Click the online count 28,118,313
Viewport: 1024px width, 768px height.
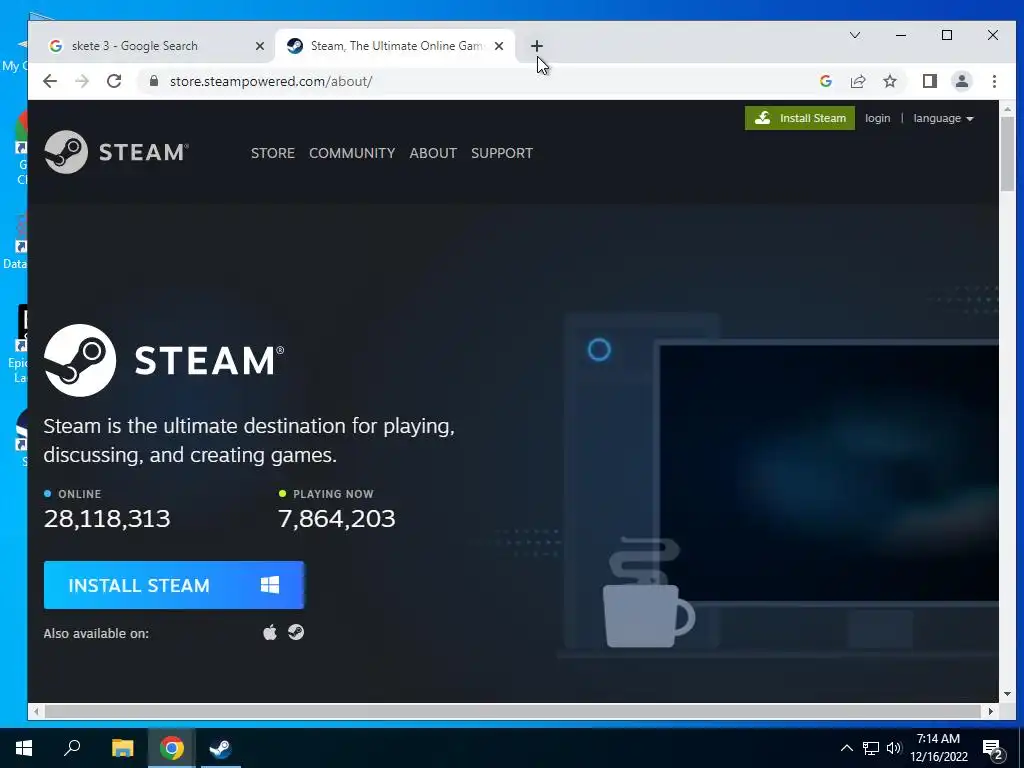click(107, 519)
